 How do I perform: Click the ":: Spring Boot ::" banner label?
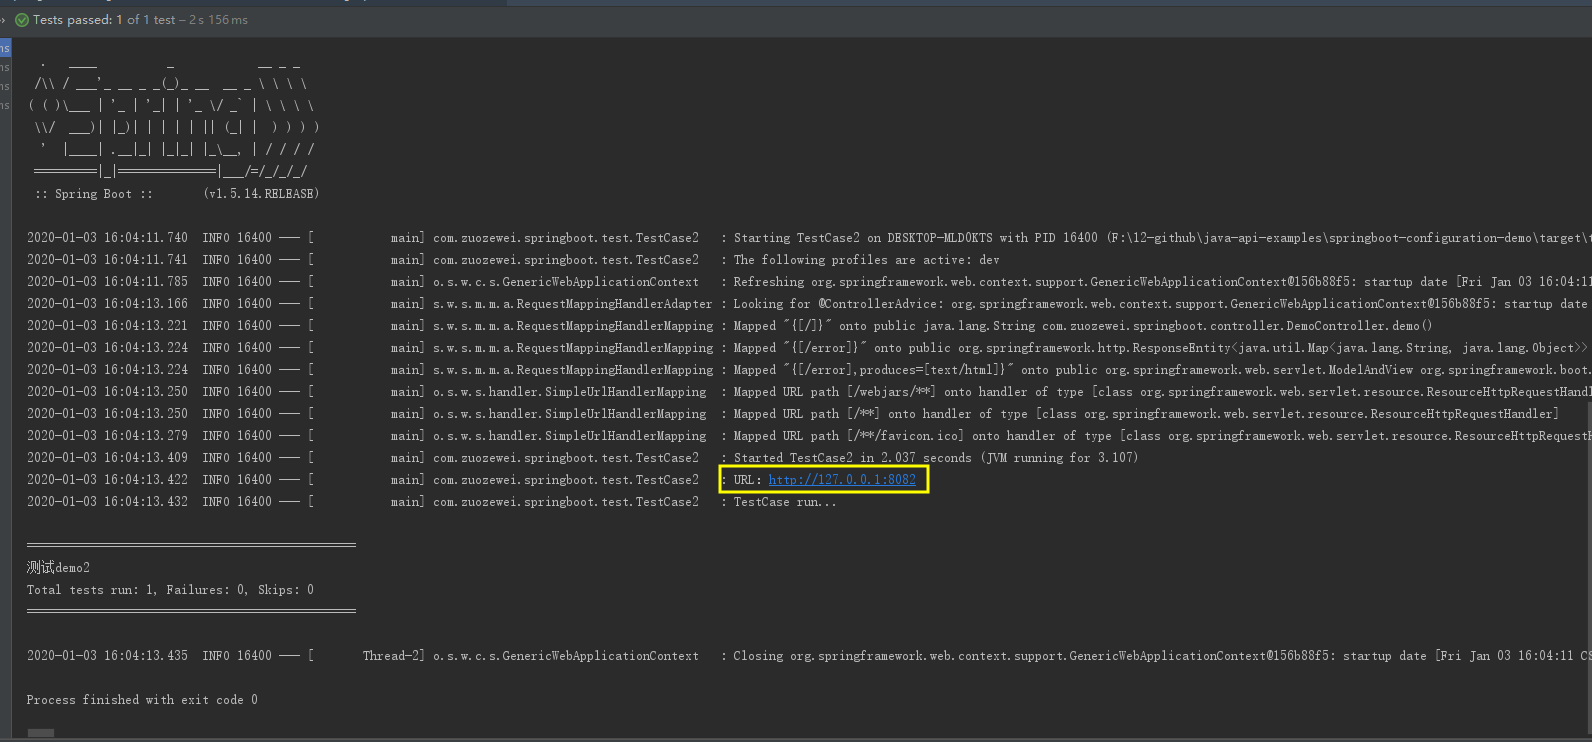point(93,194)
